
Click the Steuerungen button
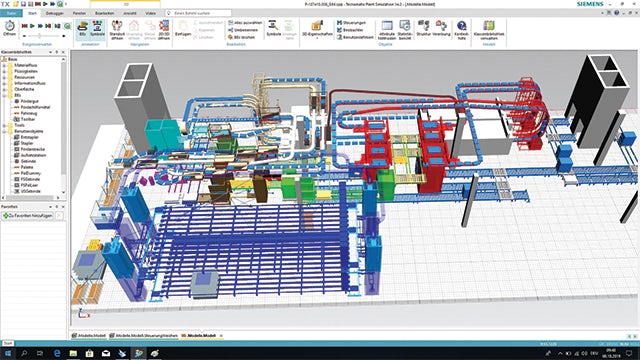click(x=351, y=23)
